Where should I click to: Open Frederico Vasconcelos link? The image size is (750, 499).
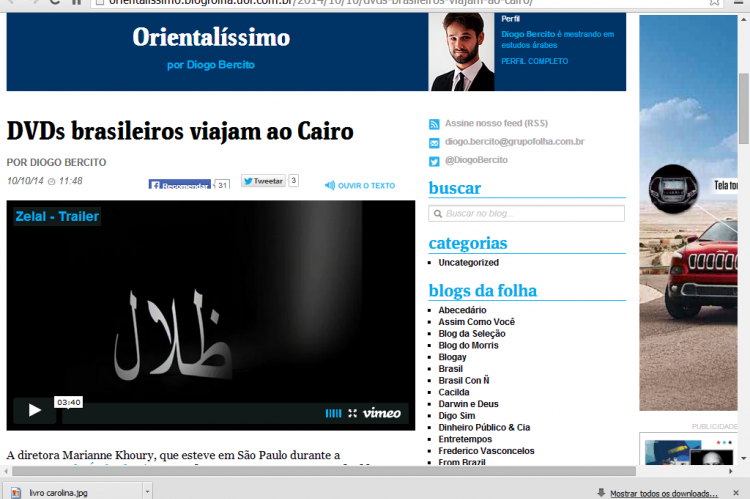click(486, 451)
